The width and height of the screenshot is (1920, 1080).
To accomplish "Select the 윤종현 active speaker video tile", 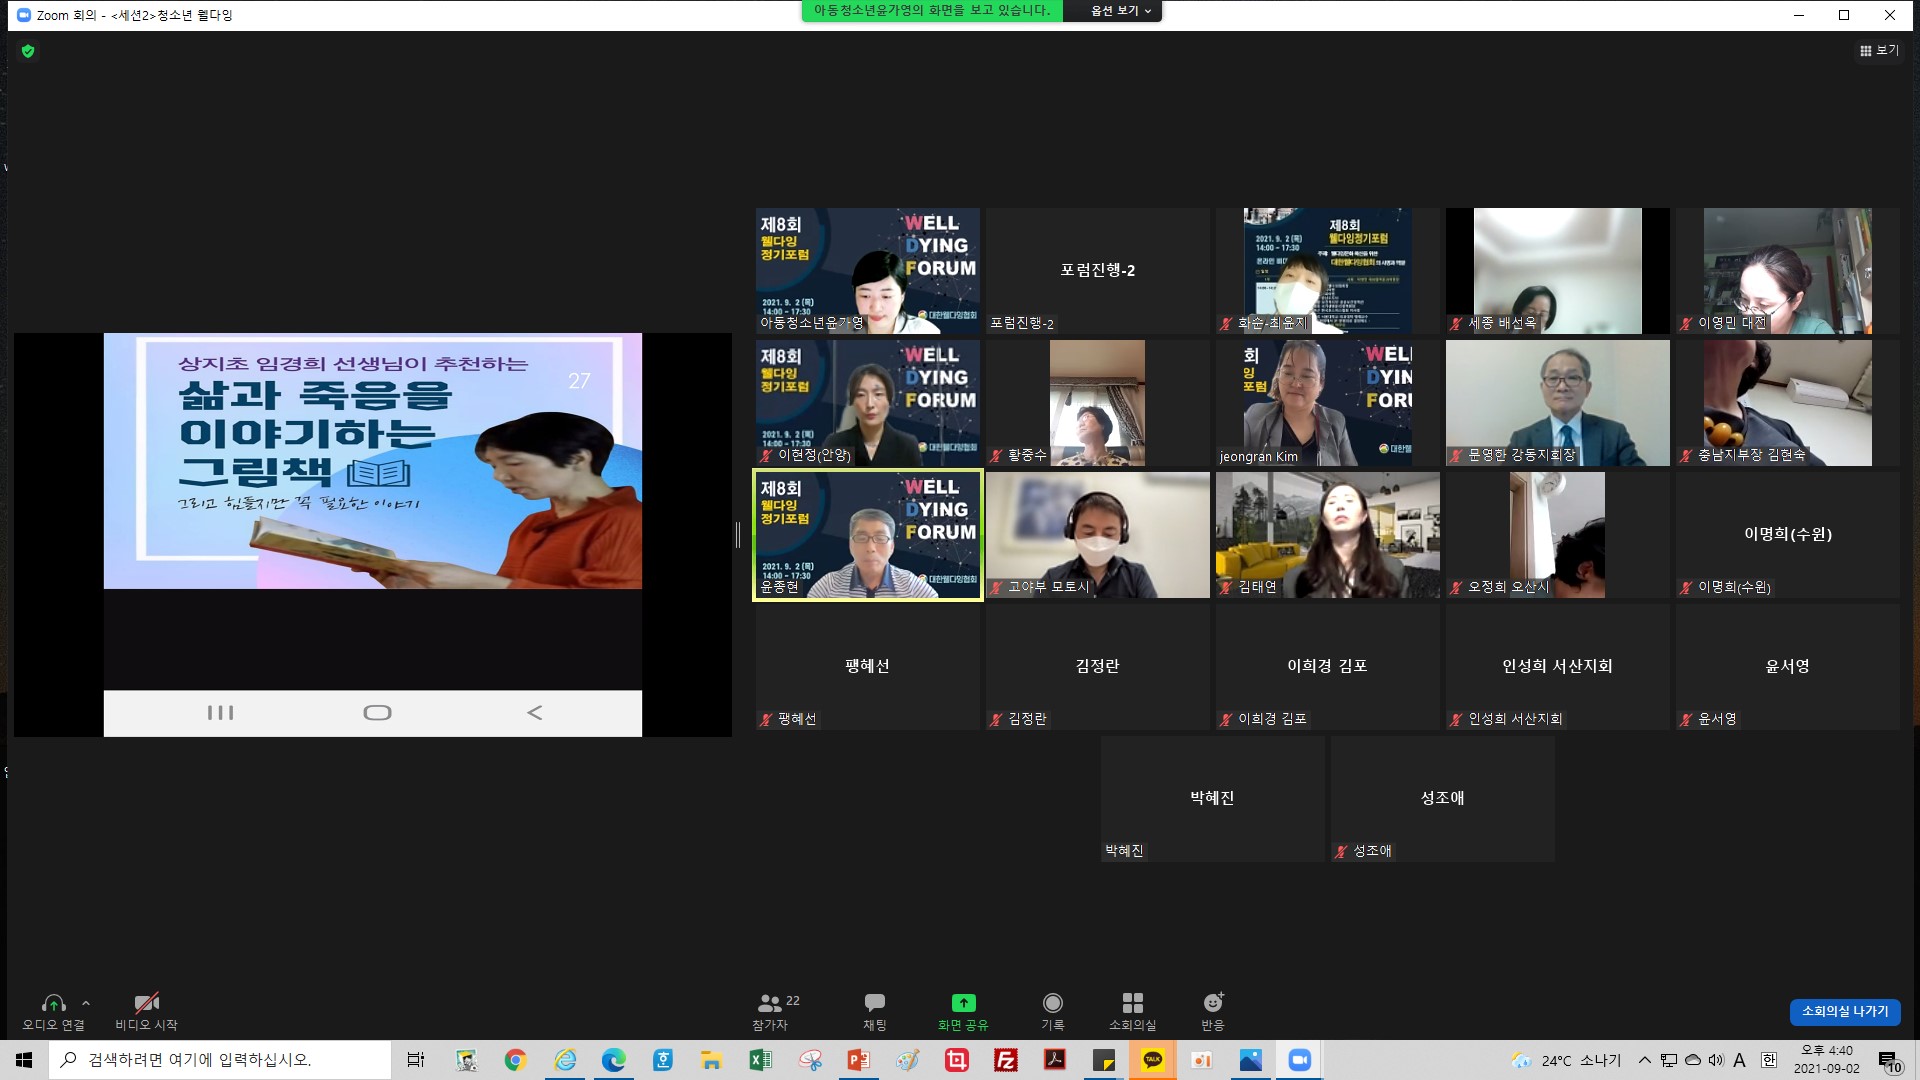I will click(x=867, y=535).
